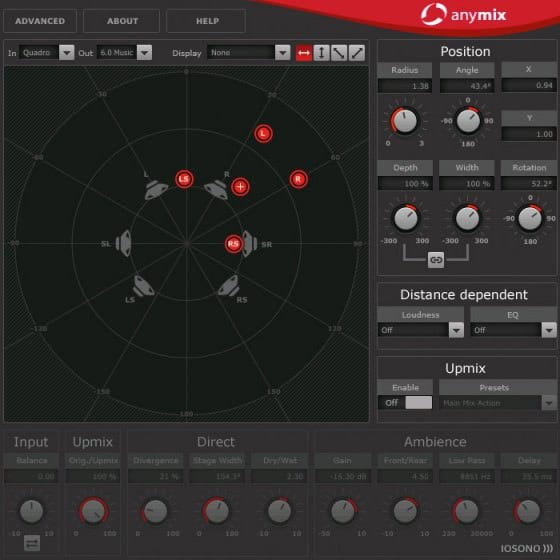
Task: Select diagonal up-right constraint arrow icon
Action: tap(356, 53)
